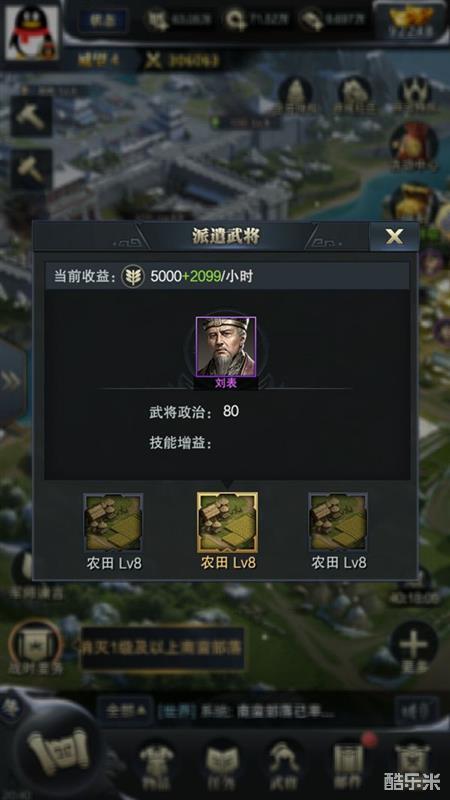
Task: Click the quest banner about 南蛮部落
Action: [162, 648]
